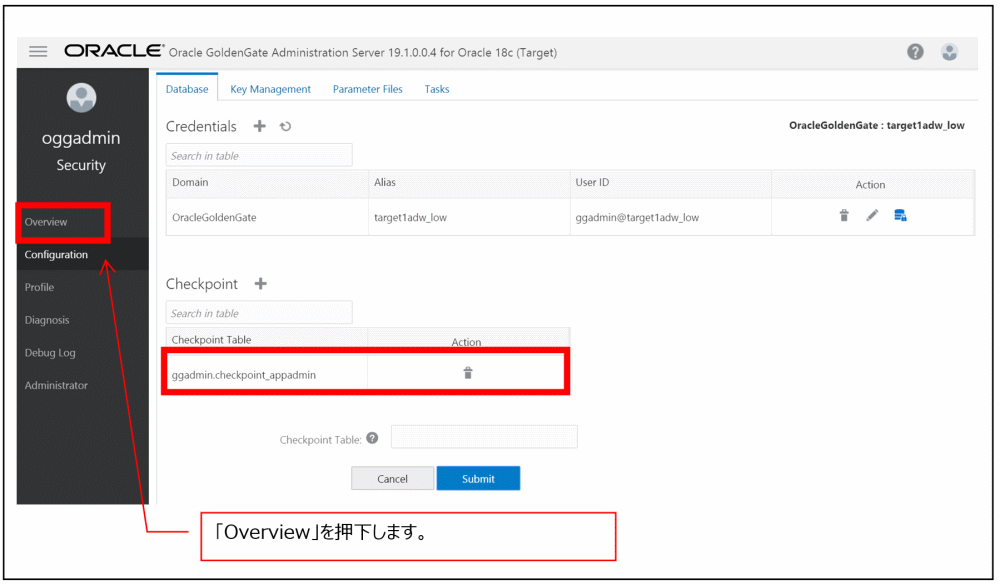Delete the target1adw_low credential

point(844,215)
